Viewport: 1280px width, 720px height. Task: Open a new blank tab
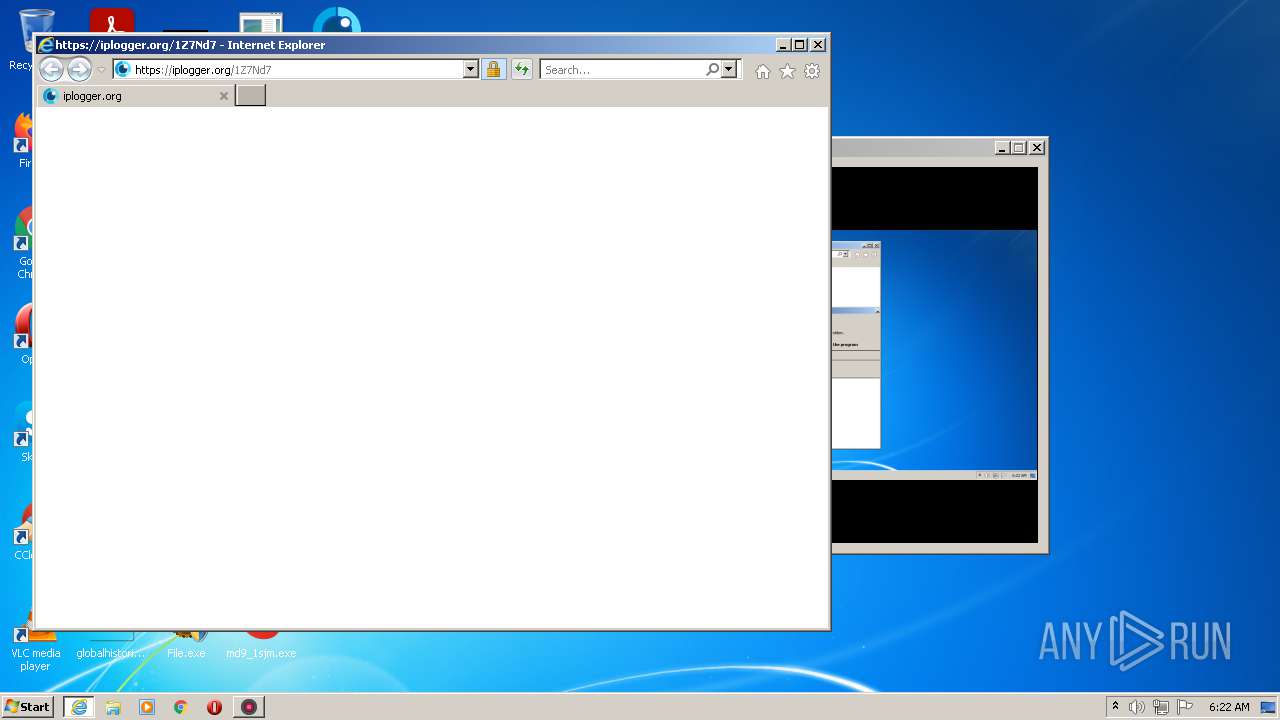pos(250,96)
